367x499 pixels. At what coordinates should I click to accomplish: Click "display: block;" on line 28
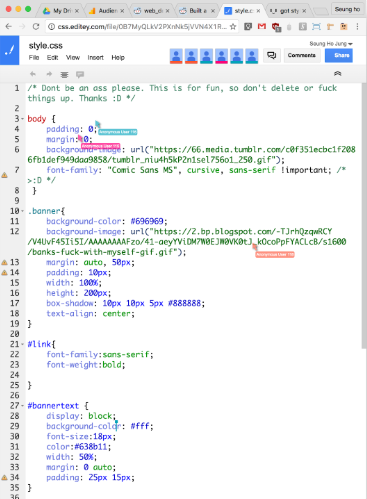click(x=81, y=416)
